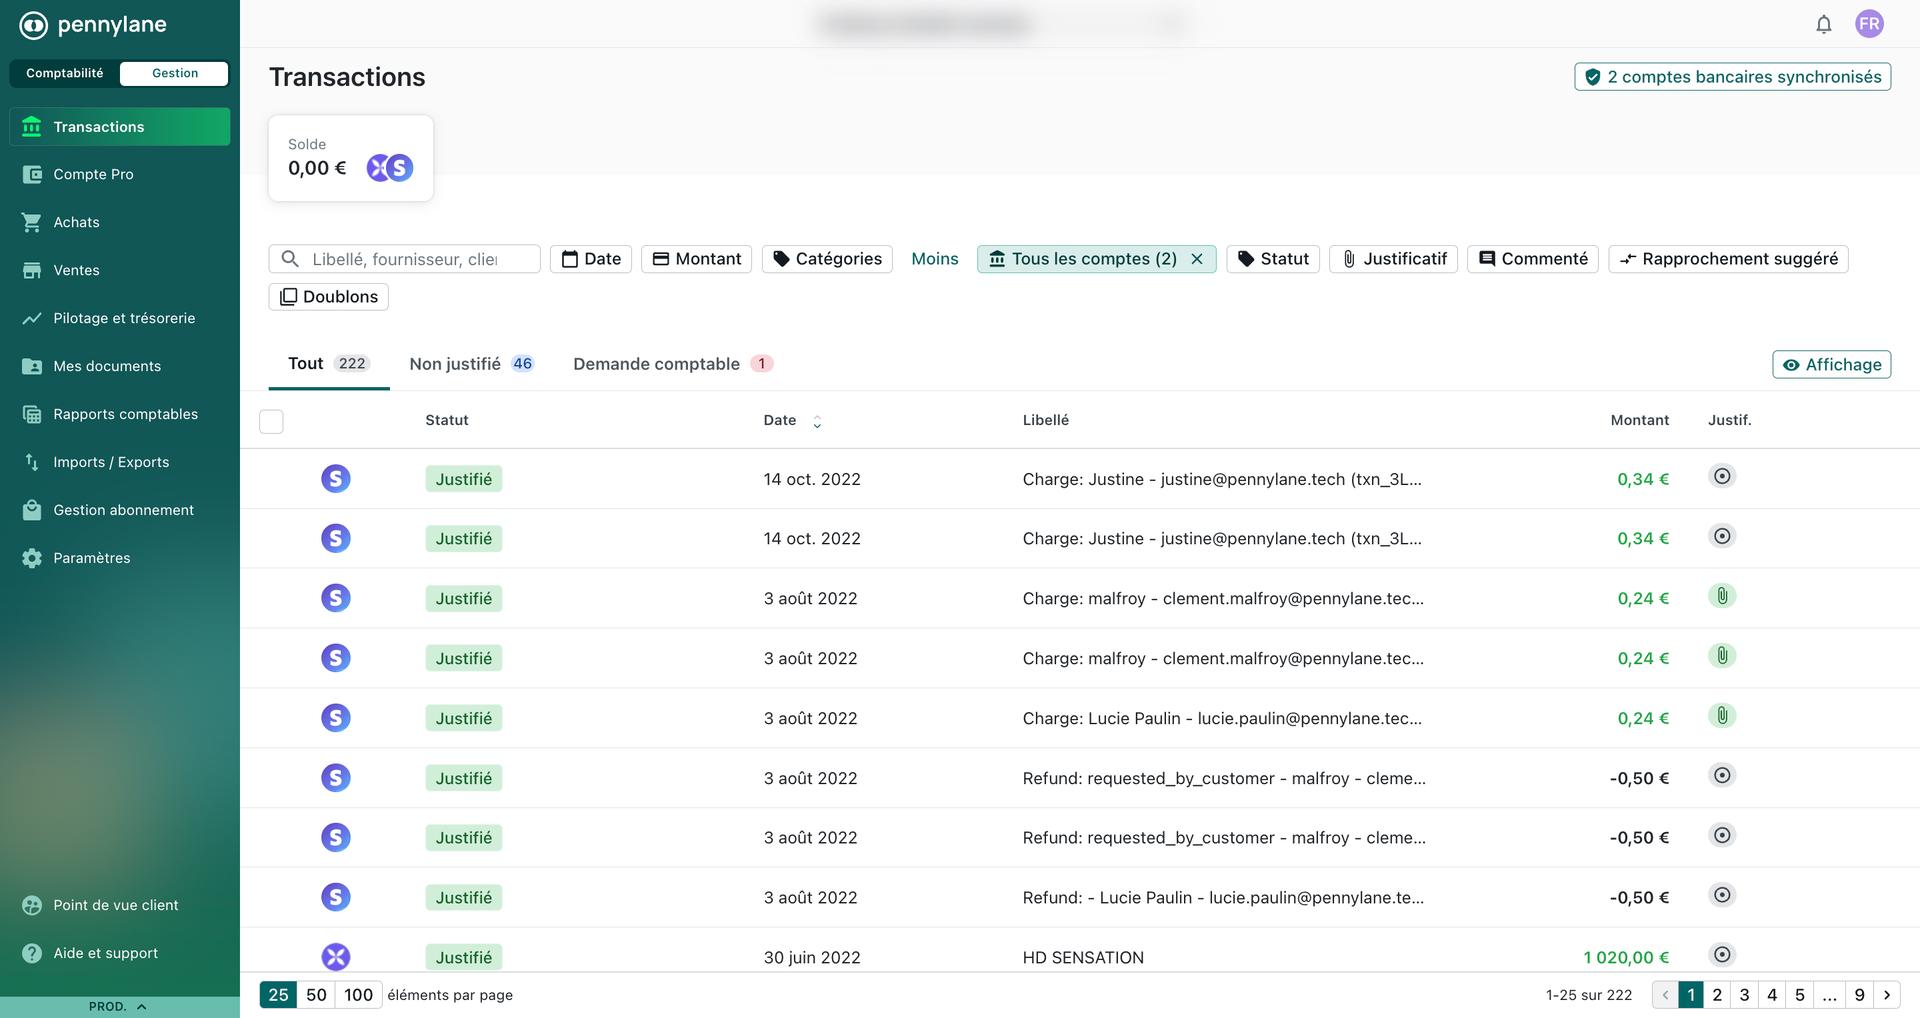The height and width of the screenshot is (1018, 1920).
Task: Switch to Comptabilité mode
Action: pos(64,73)
